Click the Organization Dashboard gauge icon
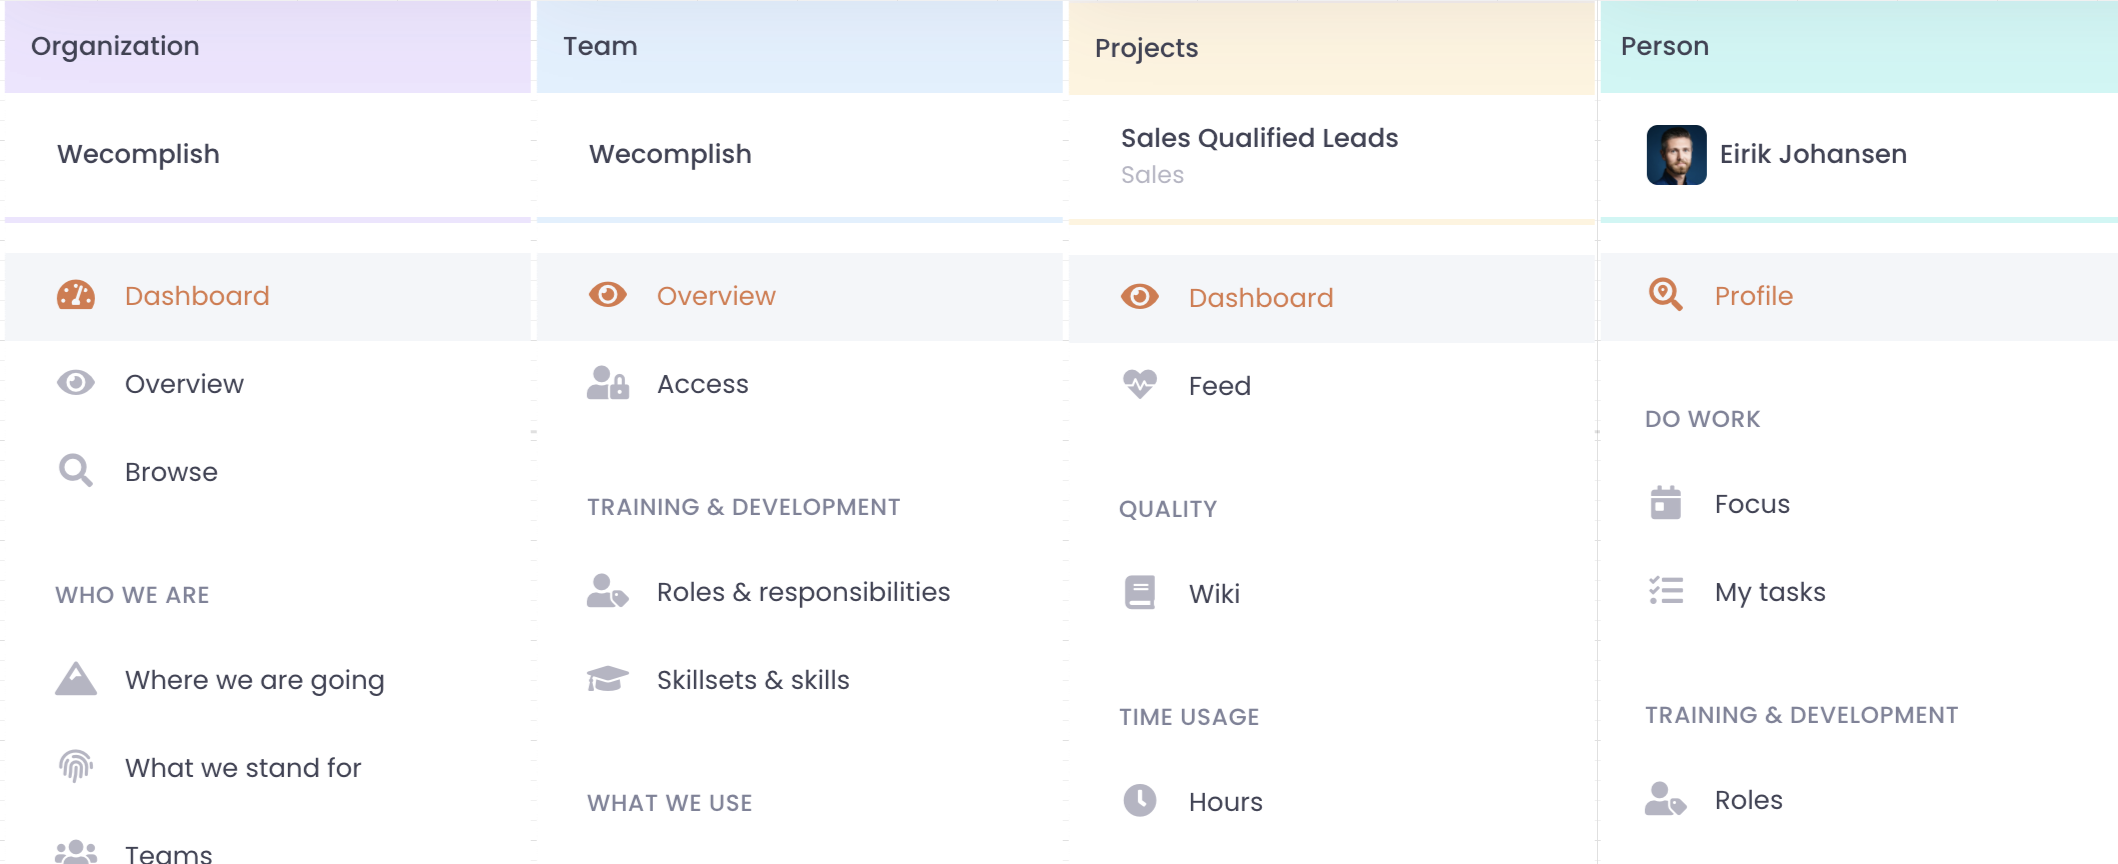This screenshot has width=2118, height=864. [x=76, y=295]
